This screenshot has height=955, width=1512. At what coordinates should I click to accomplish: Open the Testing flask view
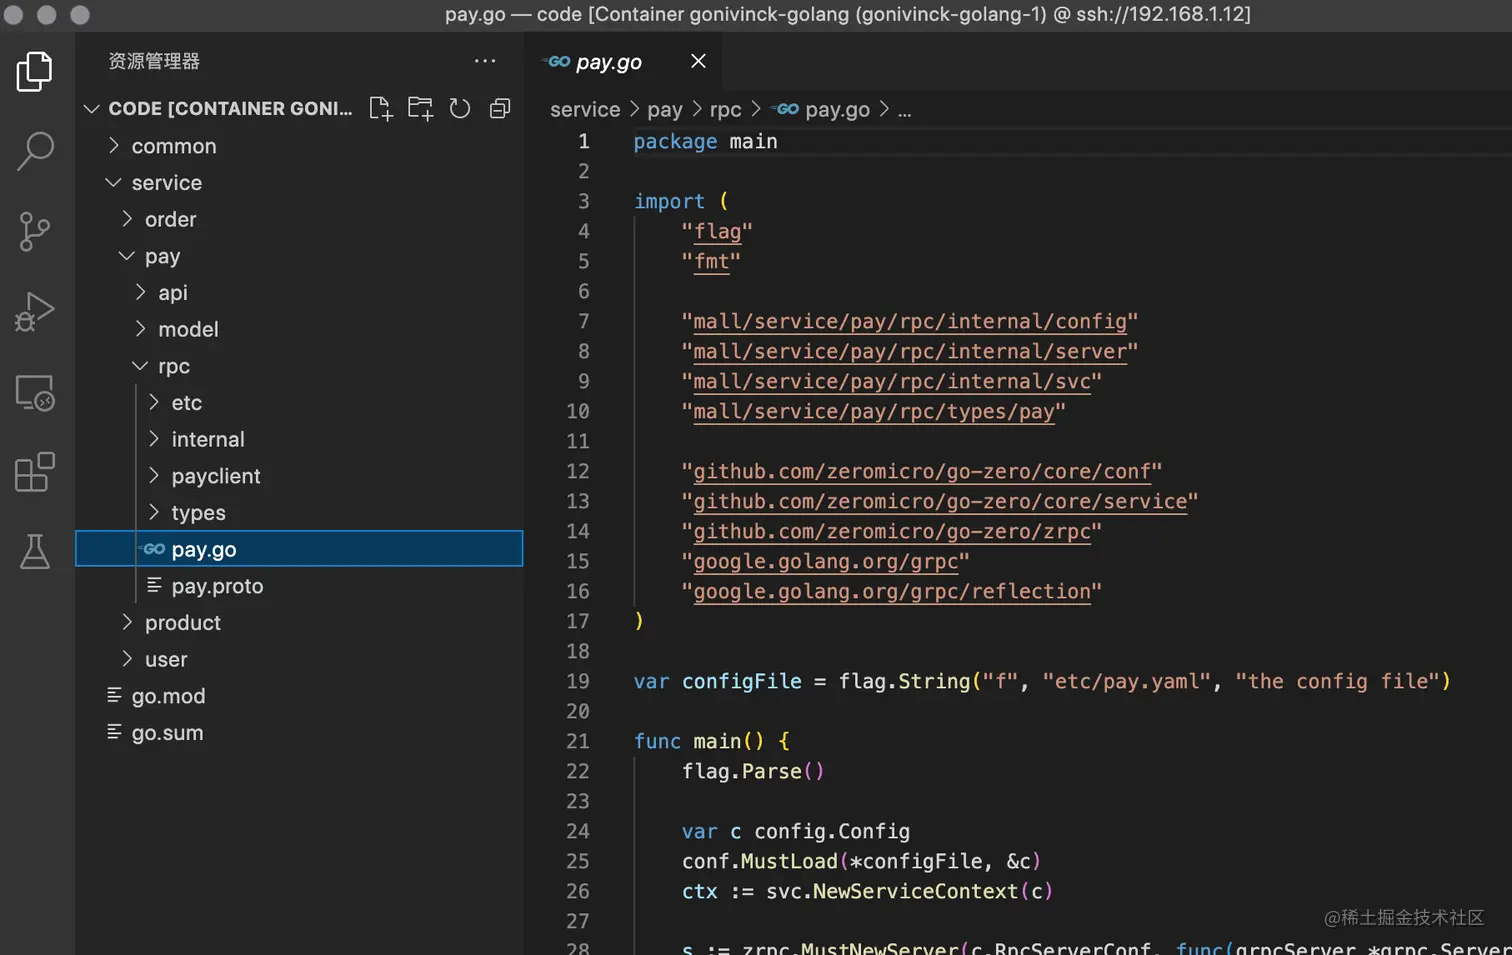pos(35,551)
